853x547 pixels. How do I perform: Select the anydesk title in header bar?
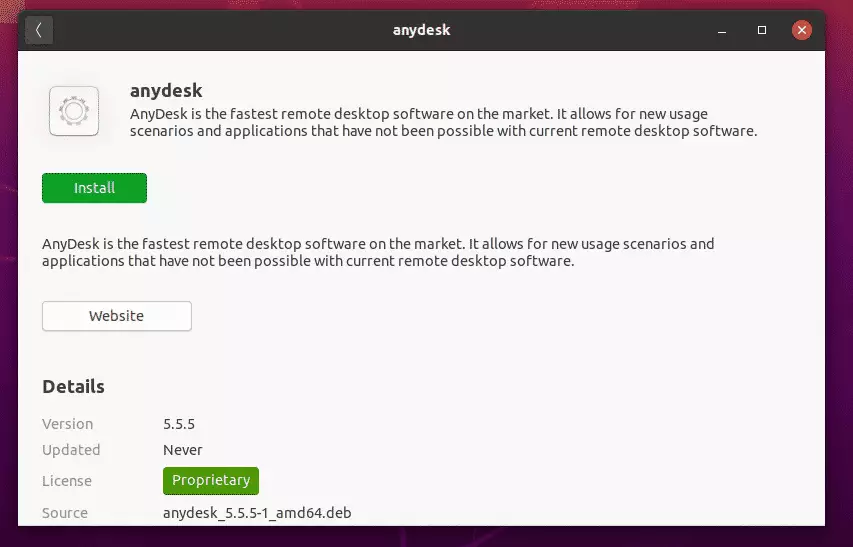[x=422, y=30]
